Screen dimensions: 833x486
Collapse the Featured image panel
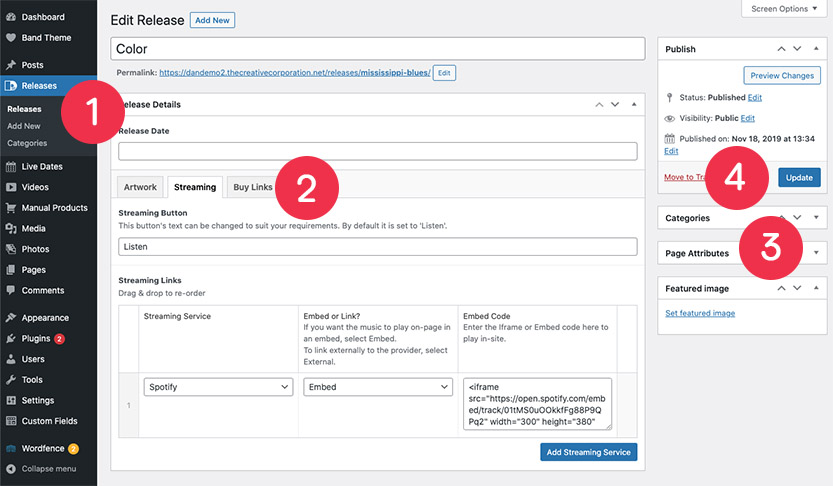click(x=816, y=288)
